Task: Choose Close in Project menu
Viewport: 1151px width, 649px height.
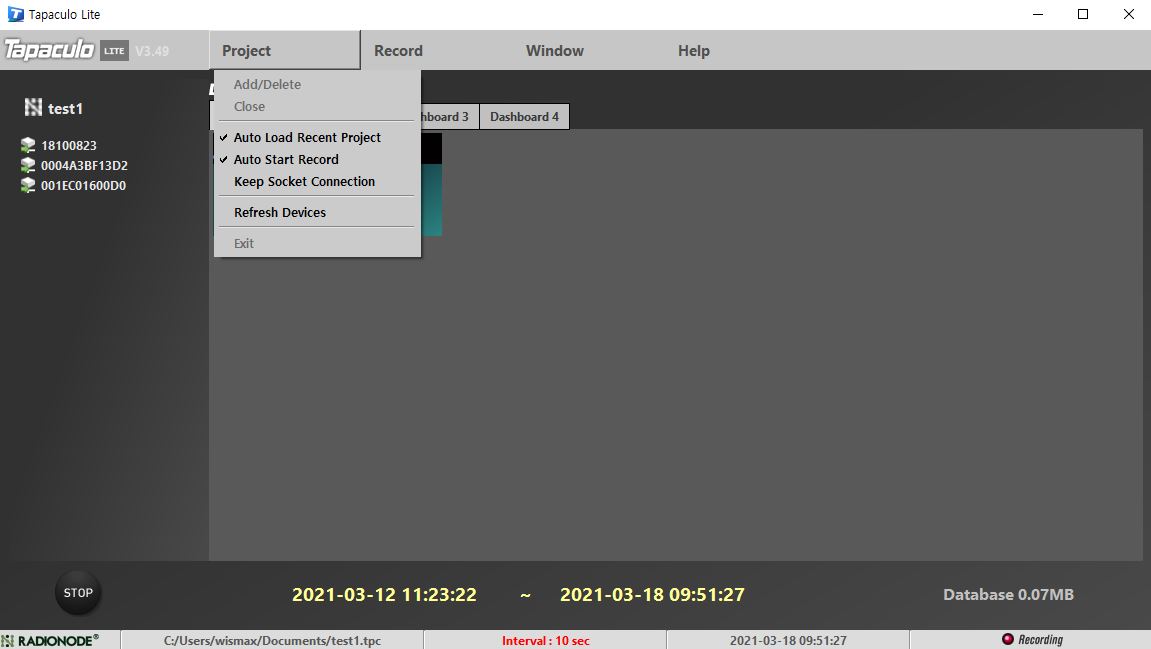Action: 317,106
